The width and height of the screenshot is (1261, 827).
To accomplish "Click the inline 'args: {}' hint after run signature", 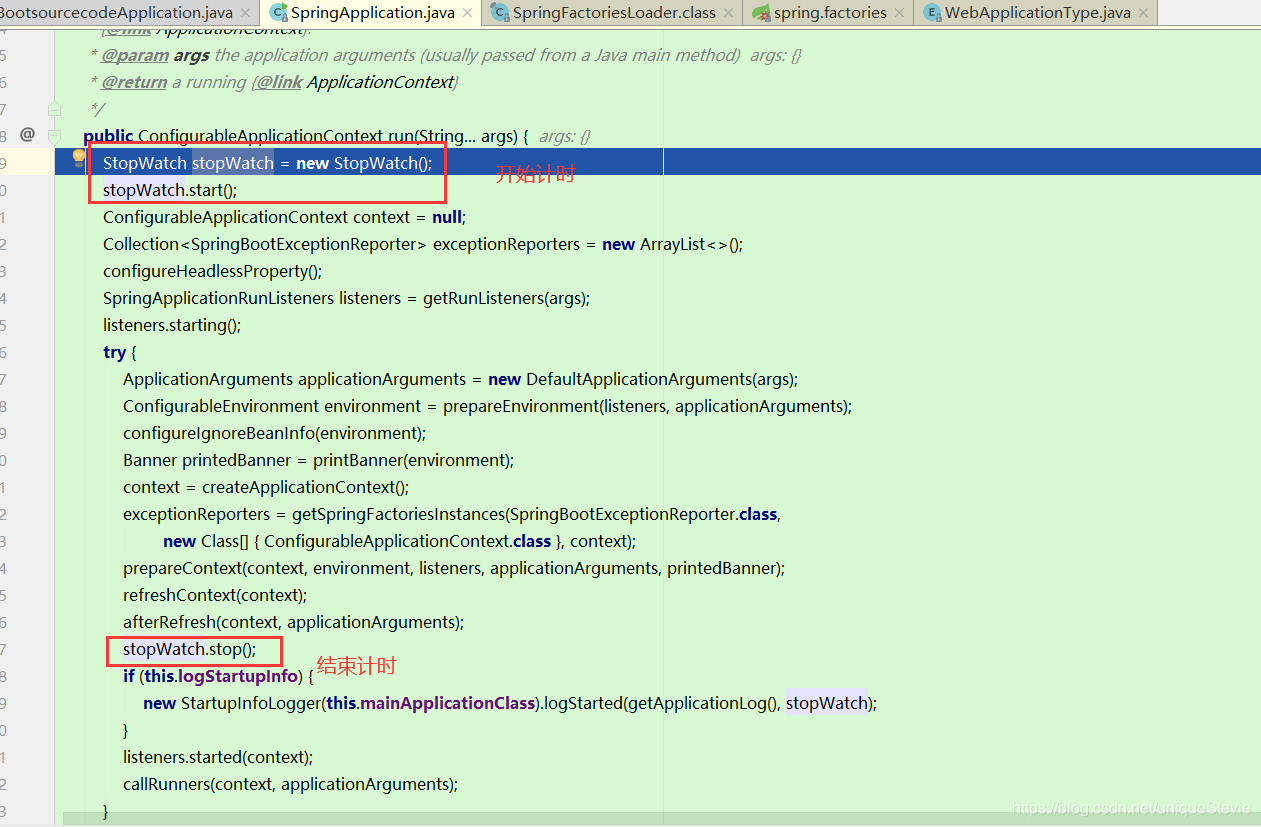I will coord(565,136).
